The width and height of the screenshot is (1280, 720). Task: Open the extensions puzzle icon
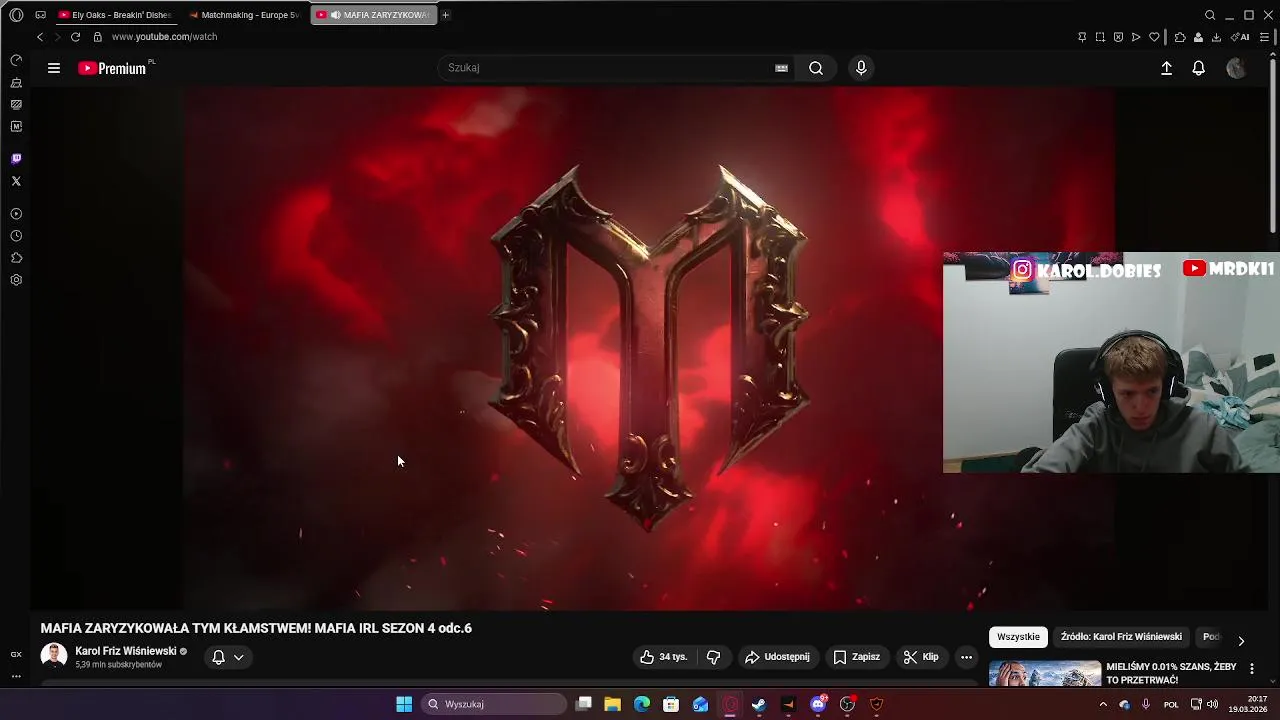coord(1180,37)
